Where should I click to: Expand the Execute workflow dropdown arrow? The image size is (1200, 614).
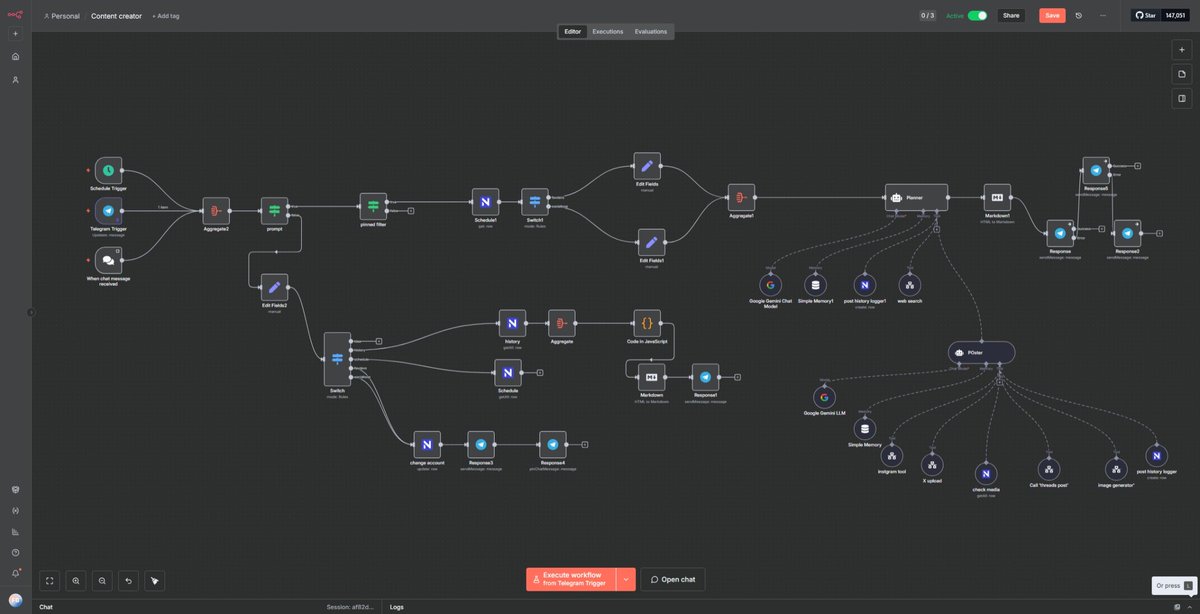pos(624,578)
